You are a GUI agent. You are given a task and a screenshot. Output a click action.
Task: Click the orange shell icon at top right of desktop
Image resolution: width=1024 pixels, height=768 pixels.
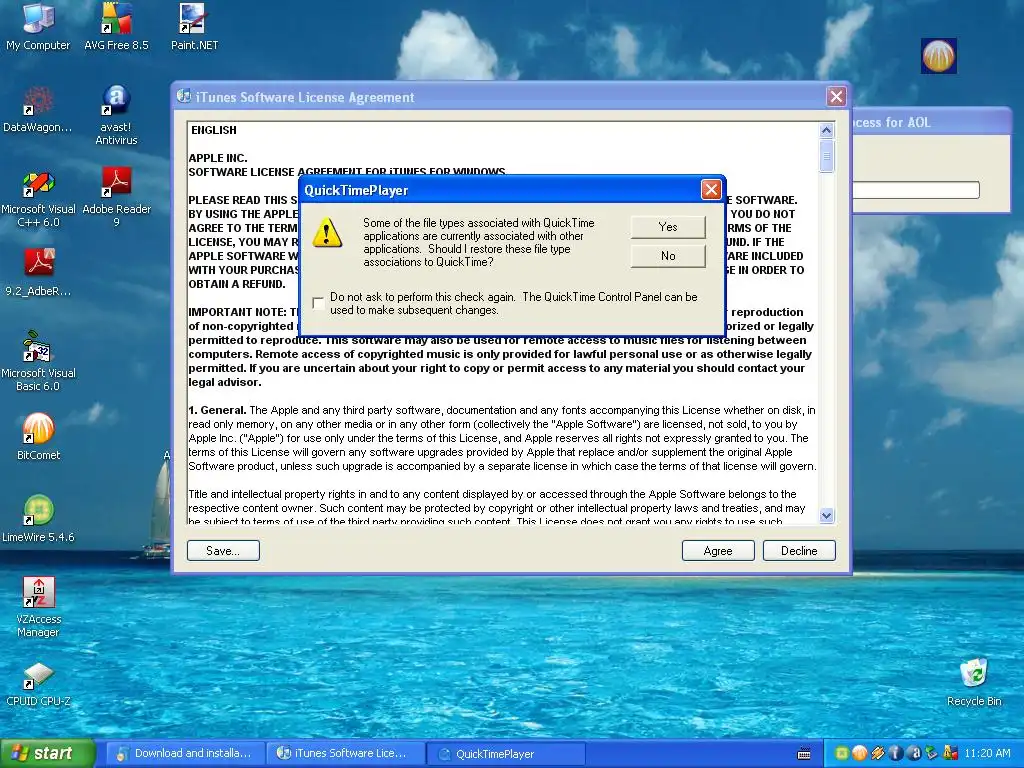[938, 56]
